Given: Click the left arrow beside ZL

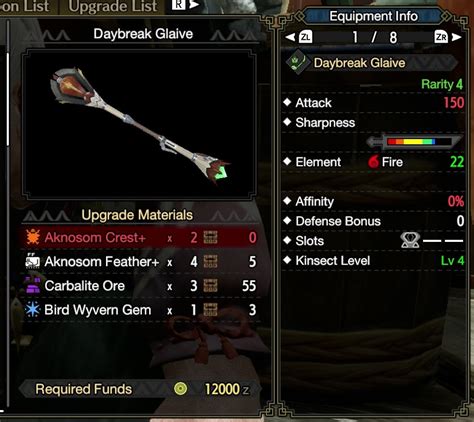Looking at the screenshot, I should (x=290, y=37).
